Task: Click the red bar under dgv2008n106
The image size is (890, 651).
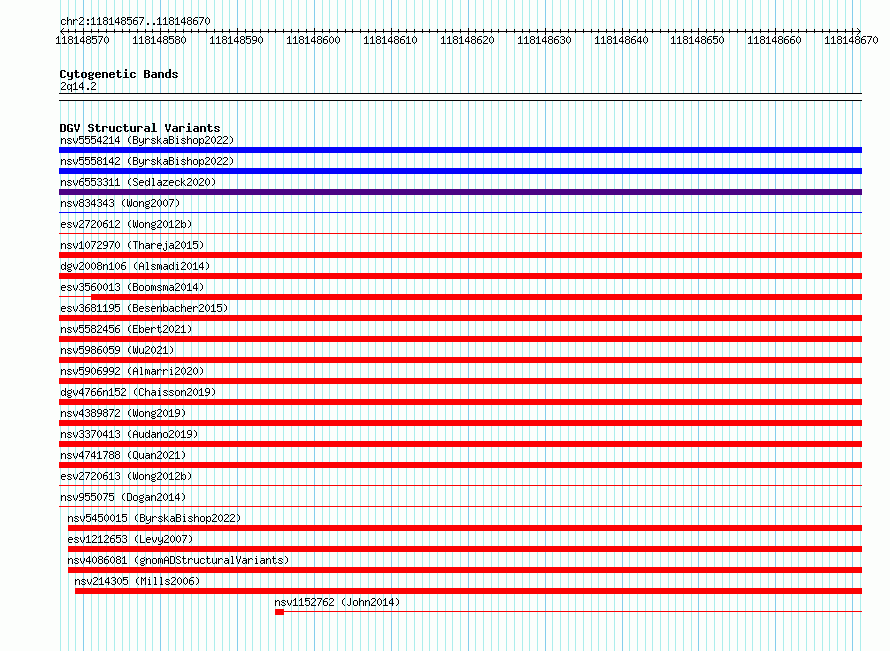Action: tap(460, 276)
